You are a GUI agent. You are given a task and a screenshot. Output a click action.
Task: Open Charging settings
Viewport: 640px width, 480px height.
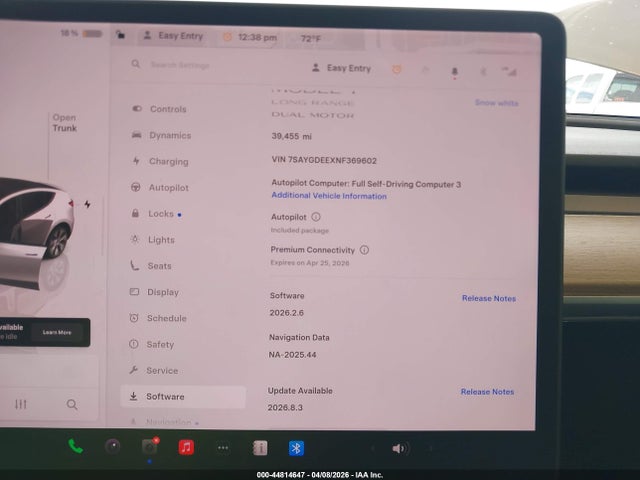[x=160, y=161]
